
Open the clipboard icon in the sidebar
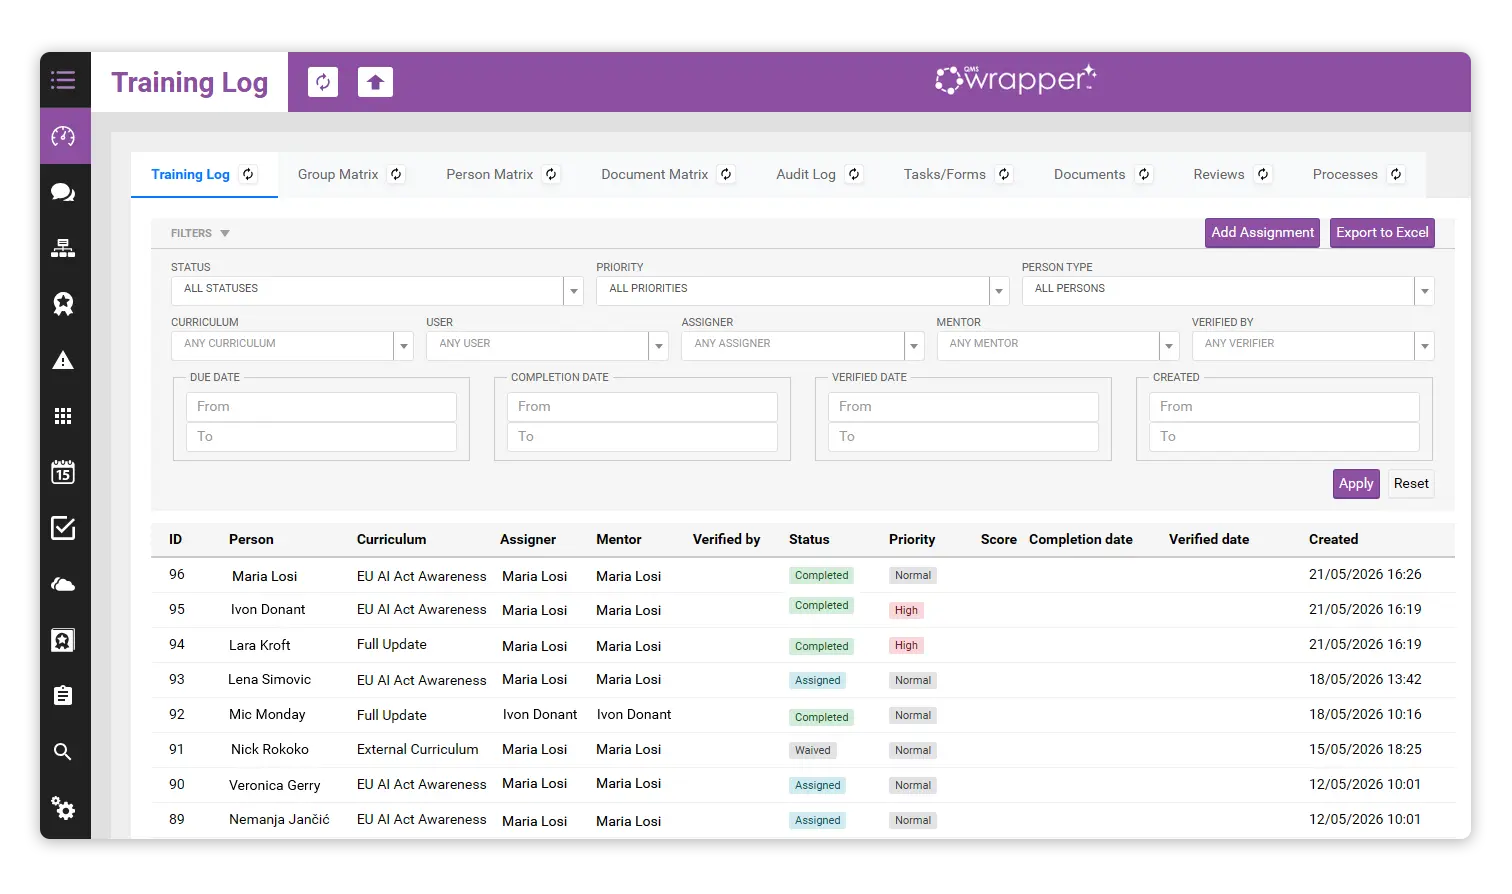(x=63, y=695)
